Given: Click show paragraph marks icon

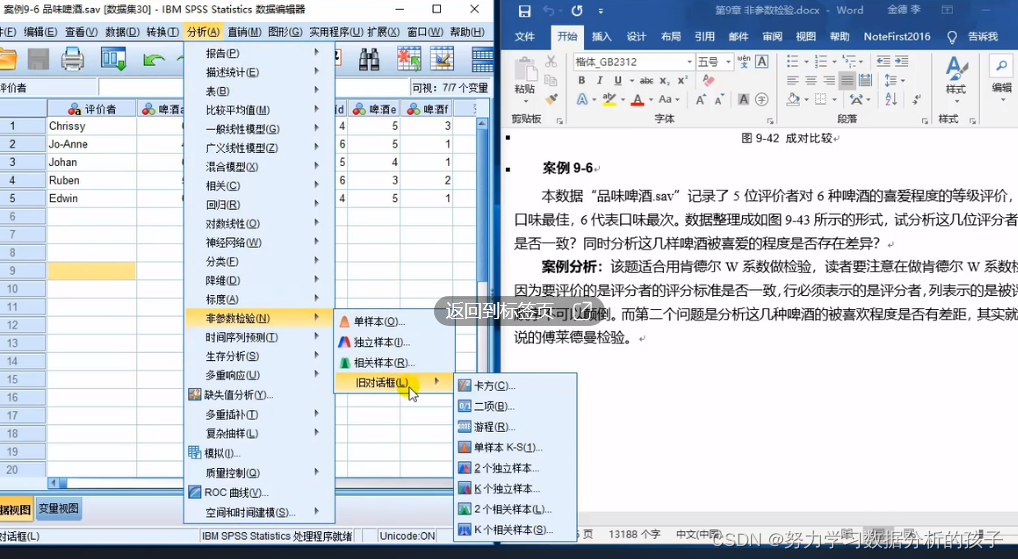Looking at the screenshot, I should (916, 99).
